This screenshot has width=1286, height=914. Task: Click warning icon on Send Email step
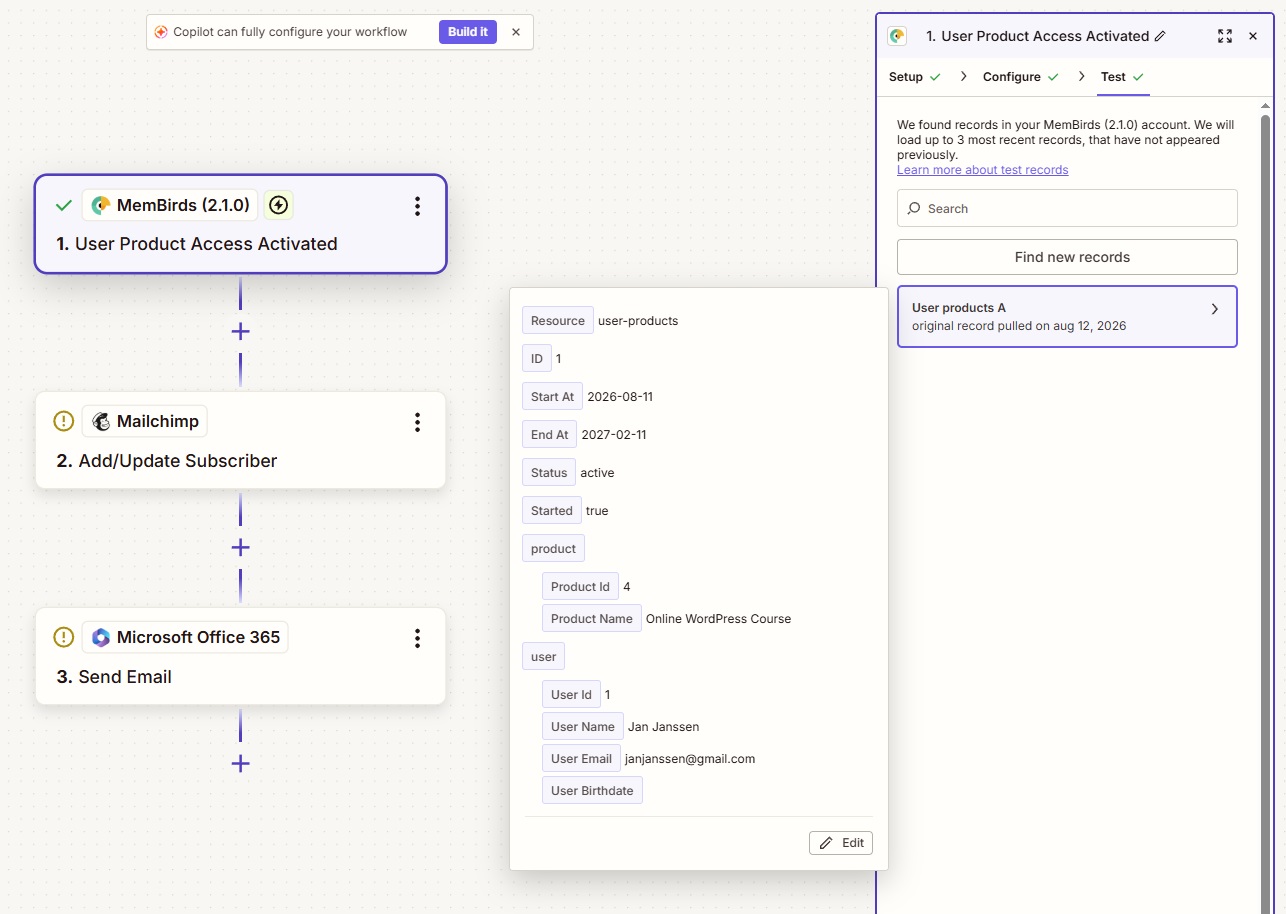point(64,637)
